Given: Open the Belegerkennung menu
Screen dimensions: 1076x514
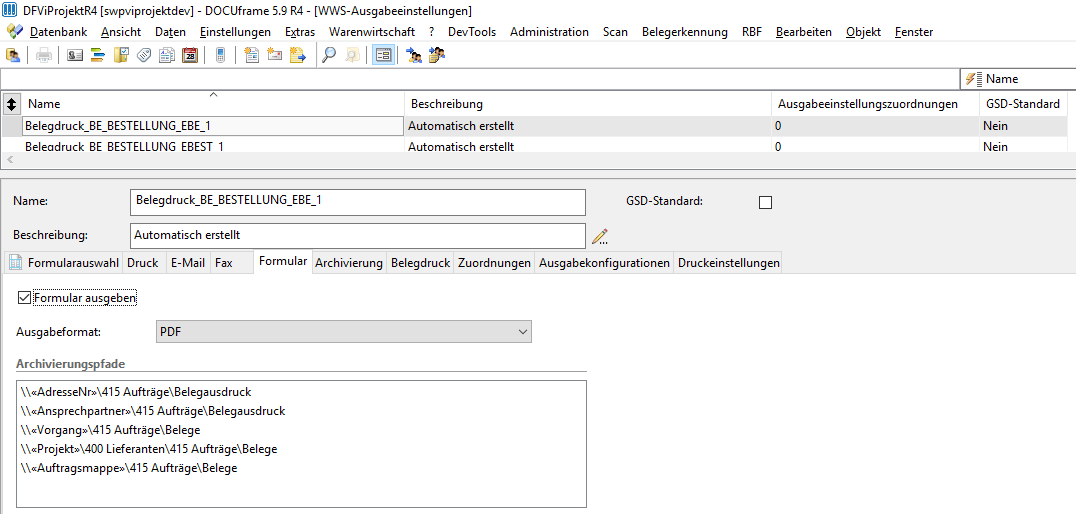Looking at the screenshot, I should [x=685, y=32].
